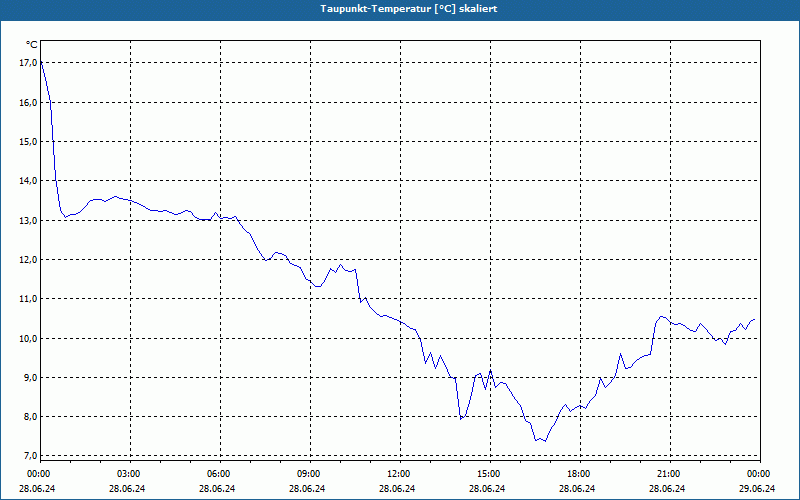Click the 18:00 time axis label
Viewport: 800px width, 500px height.
(x=580, y=474)
